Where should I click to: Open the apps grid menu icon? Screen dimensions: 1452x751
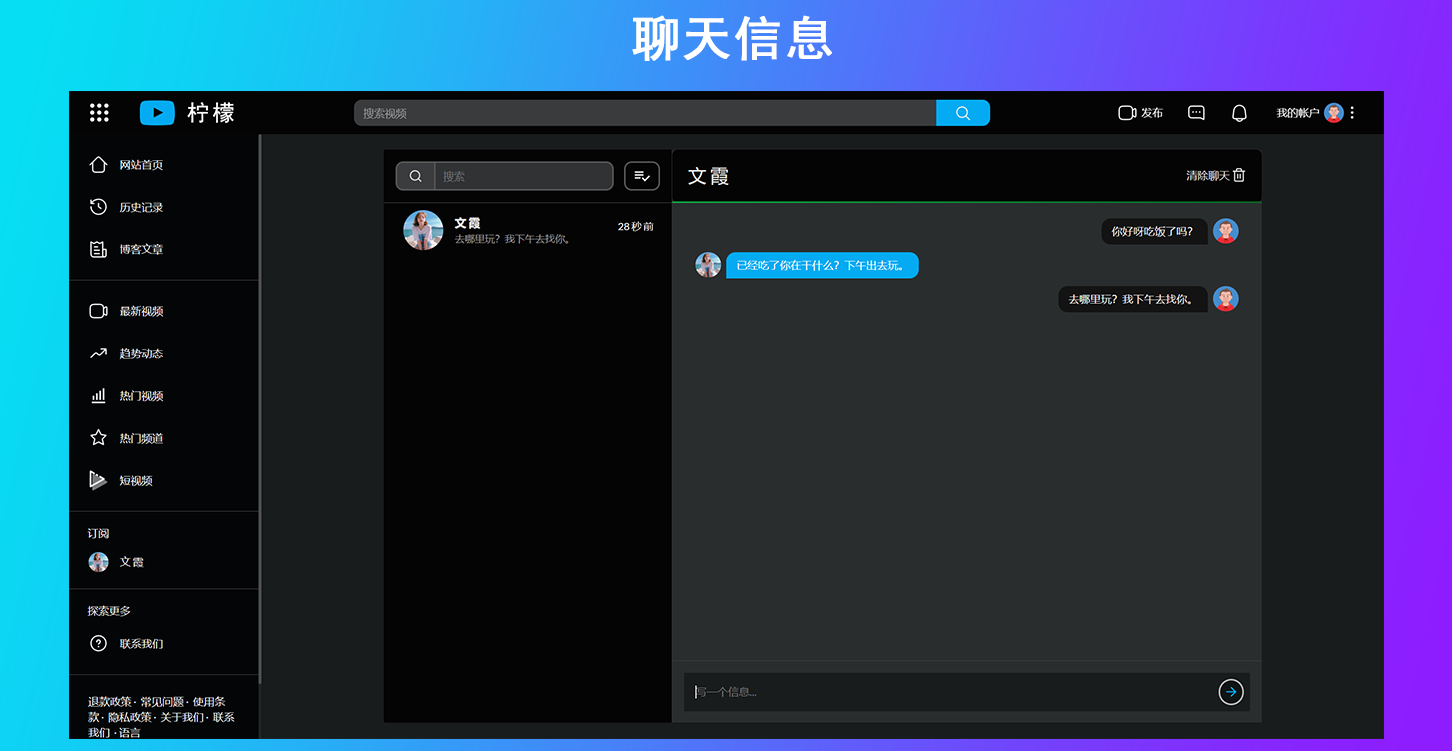click(x=99, y=113)
